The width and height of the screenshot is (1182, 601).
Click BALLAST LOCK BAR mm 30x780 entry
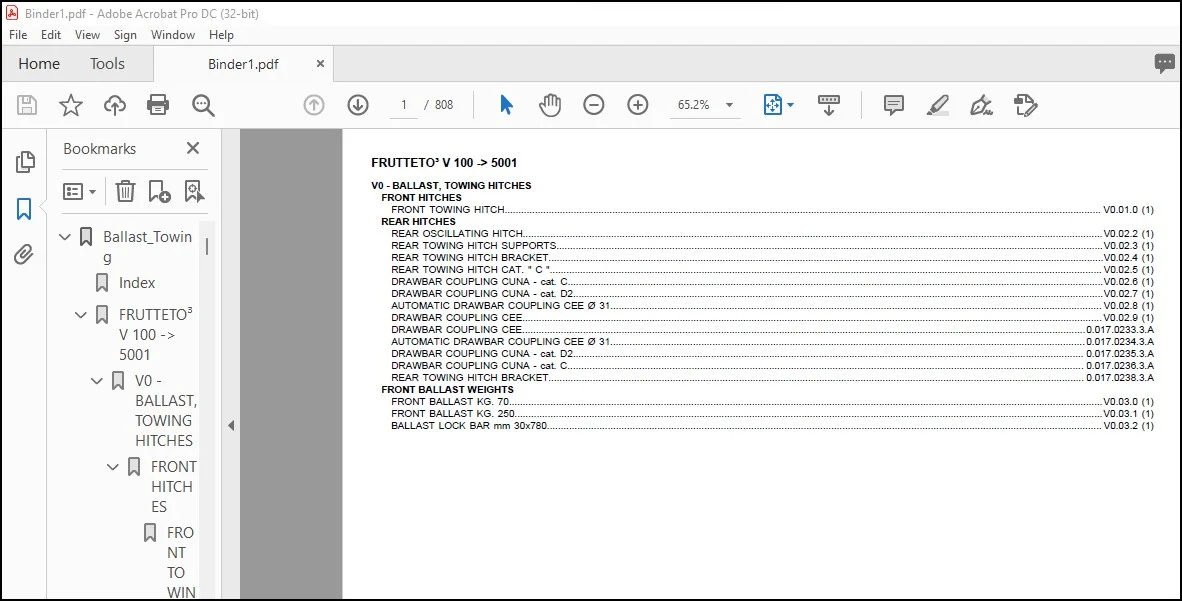772,426
